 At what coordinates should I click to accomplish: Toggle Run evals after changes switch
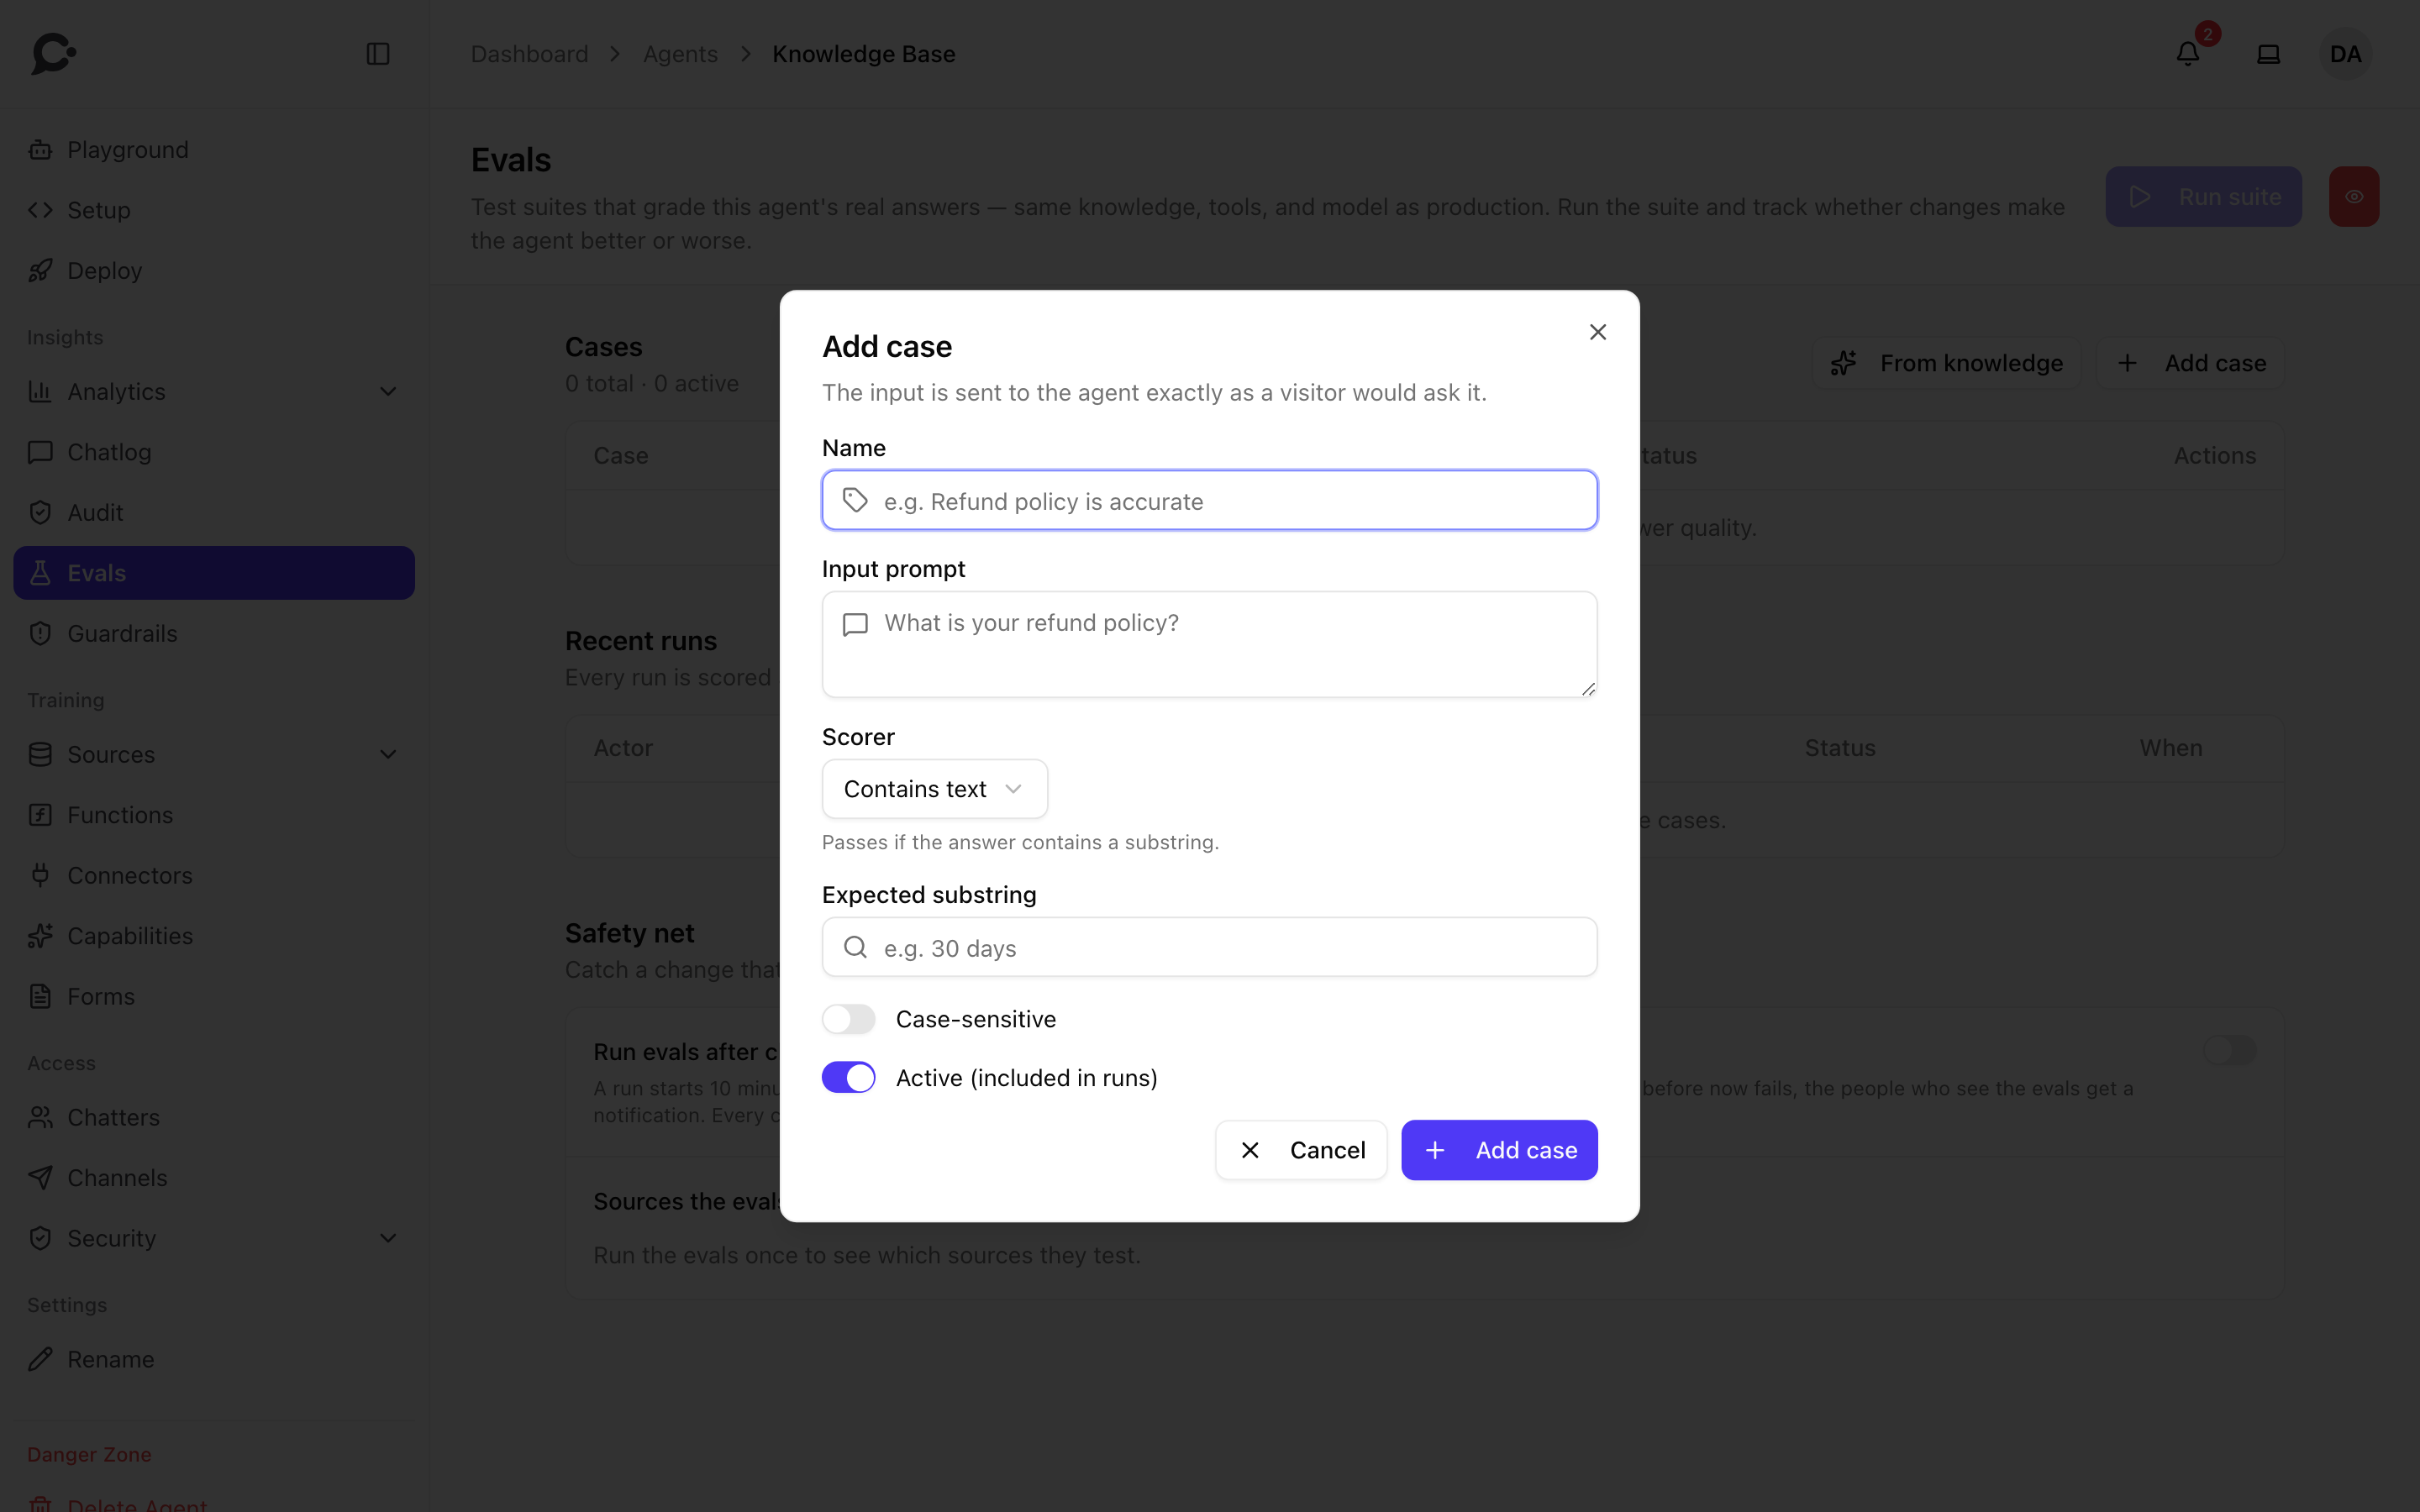click(2229, 1050)
